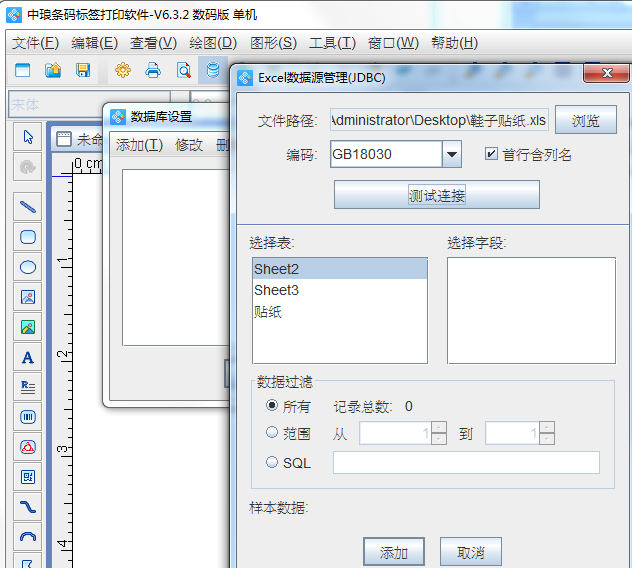Click the 浏览 browse button
This screenshot has height=568, width=632.
(x=586, y=120)
